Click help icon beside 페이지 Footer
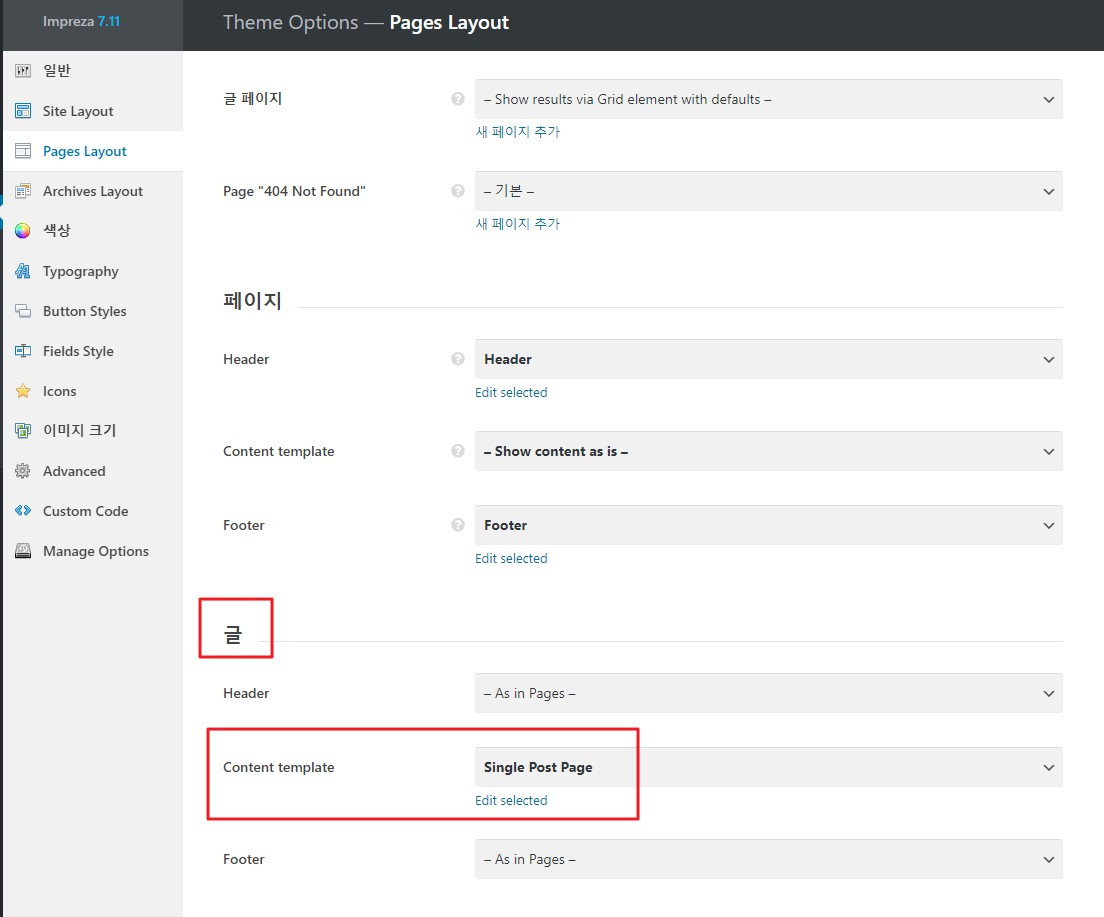 point(458,525)
